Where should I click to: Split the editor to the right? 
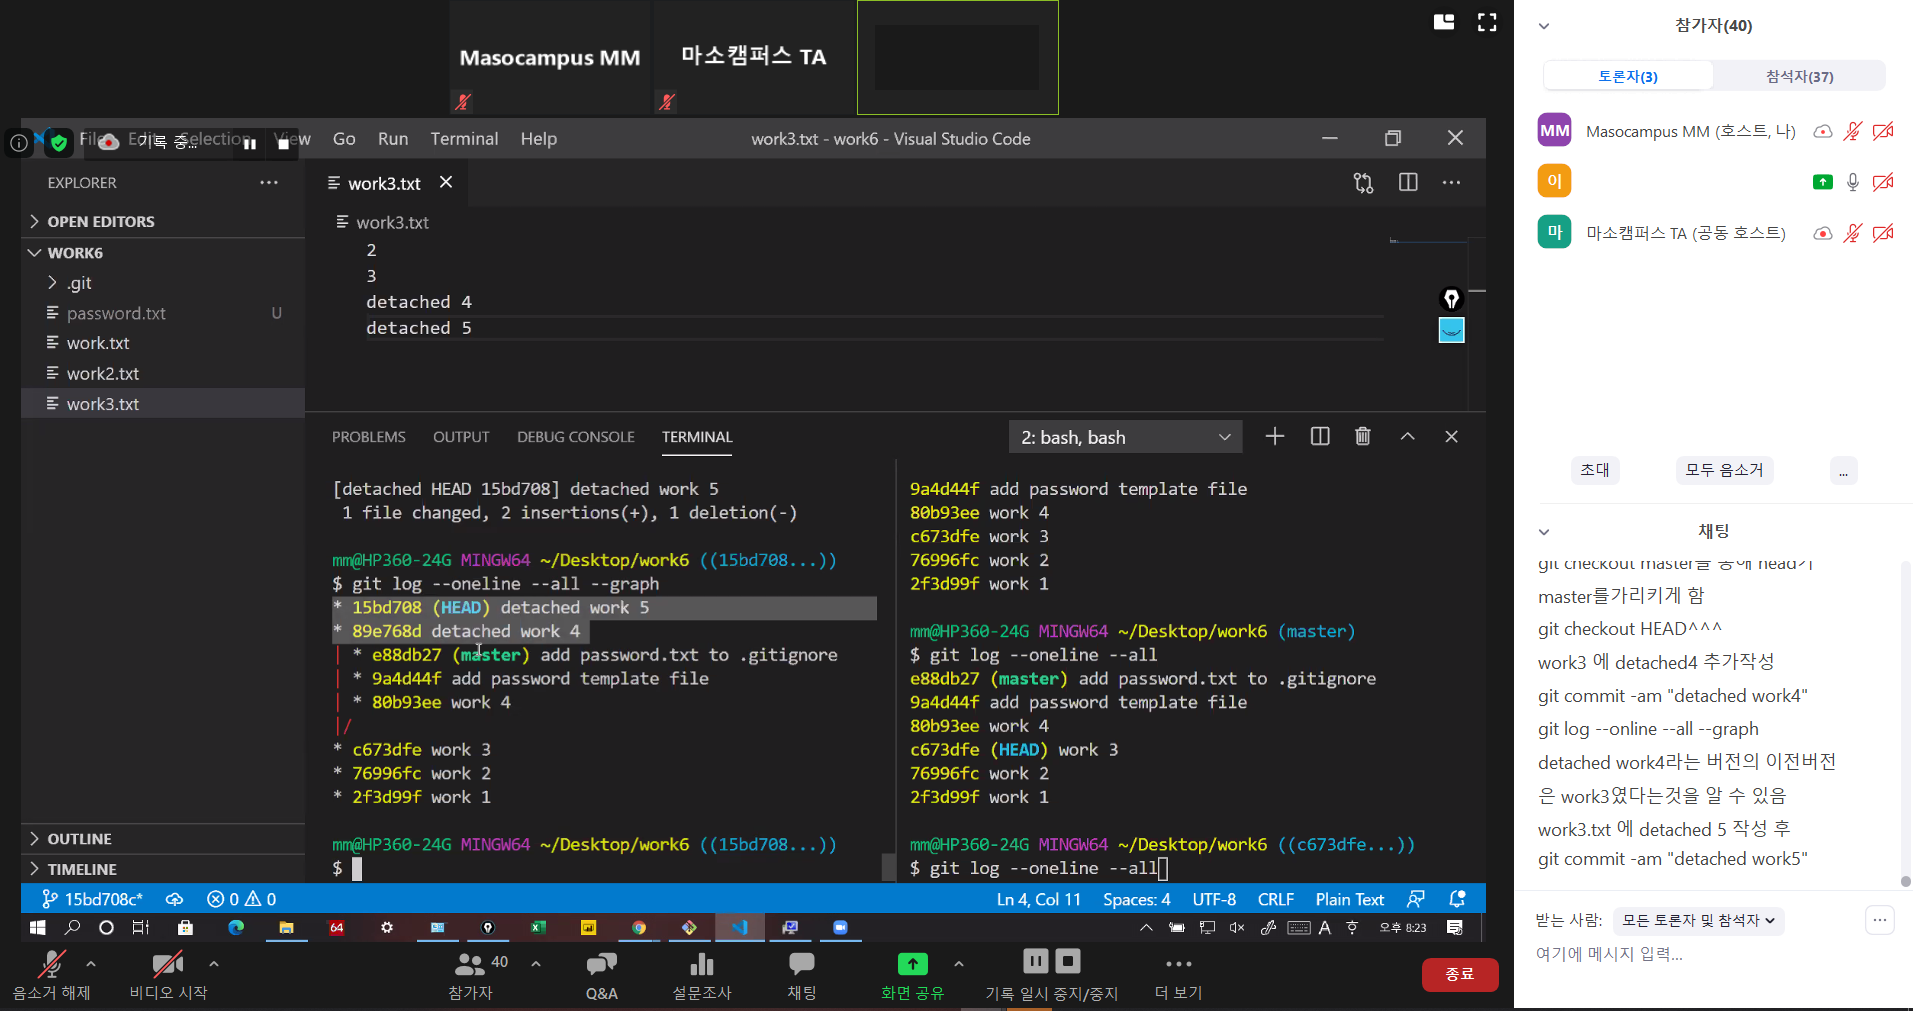1408,182
